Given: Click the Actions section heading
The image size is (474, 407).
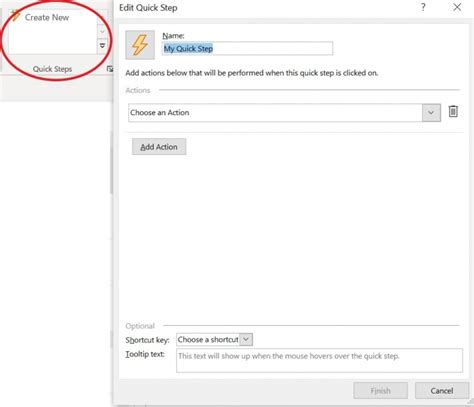Looking at the screenshot, I should pyautogui.click(x=138, y=90).
